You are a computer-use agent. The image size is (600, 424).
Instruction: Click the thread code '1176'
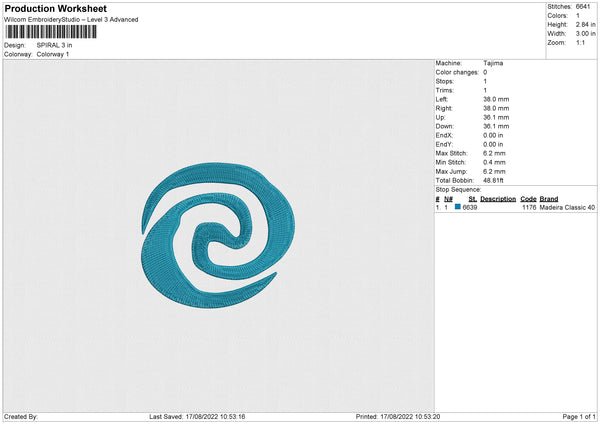click(x=529, y=207)
